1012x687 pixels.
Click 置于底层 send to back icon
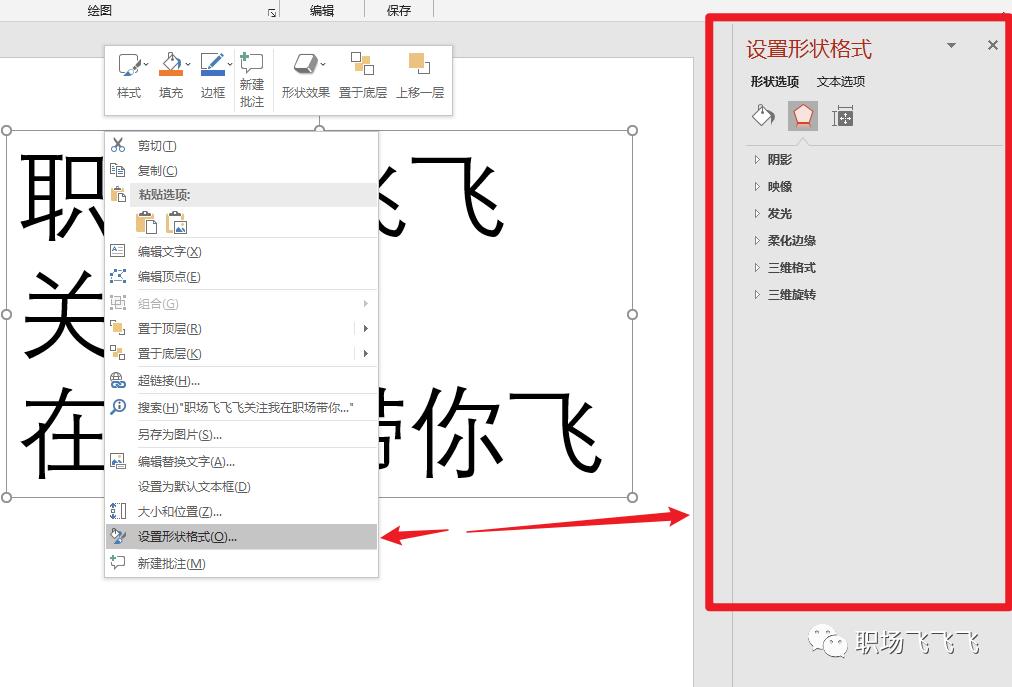[362, 66]
